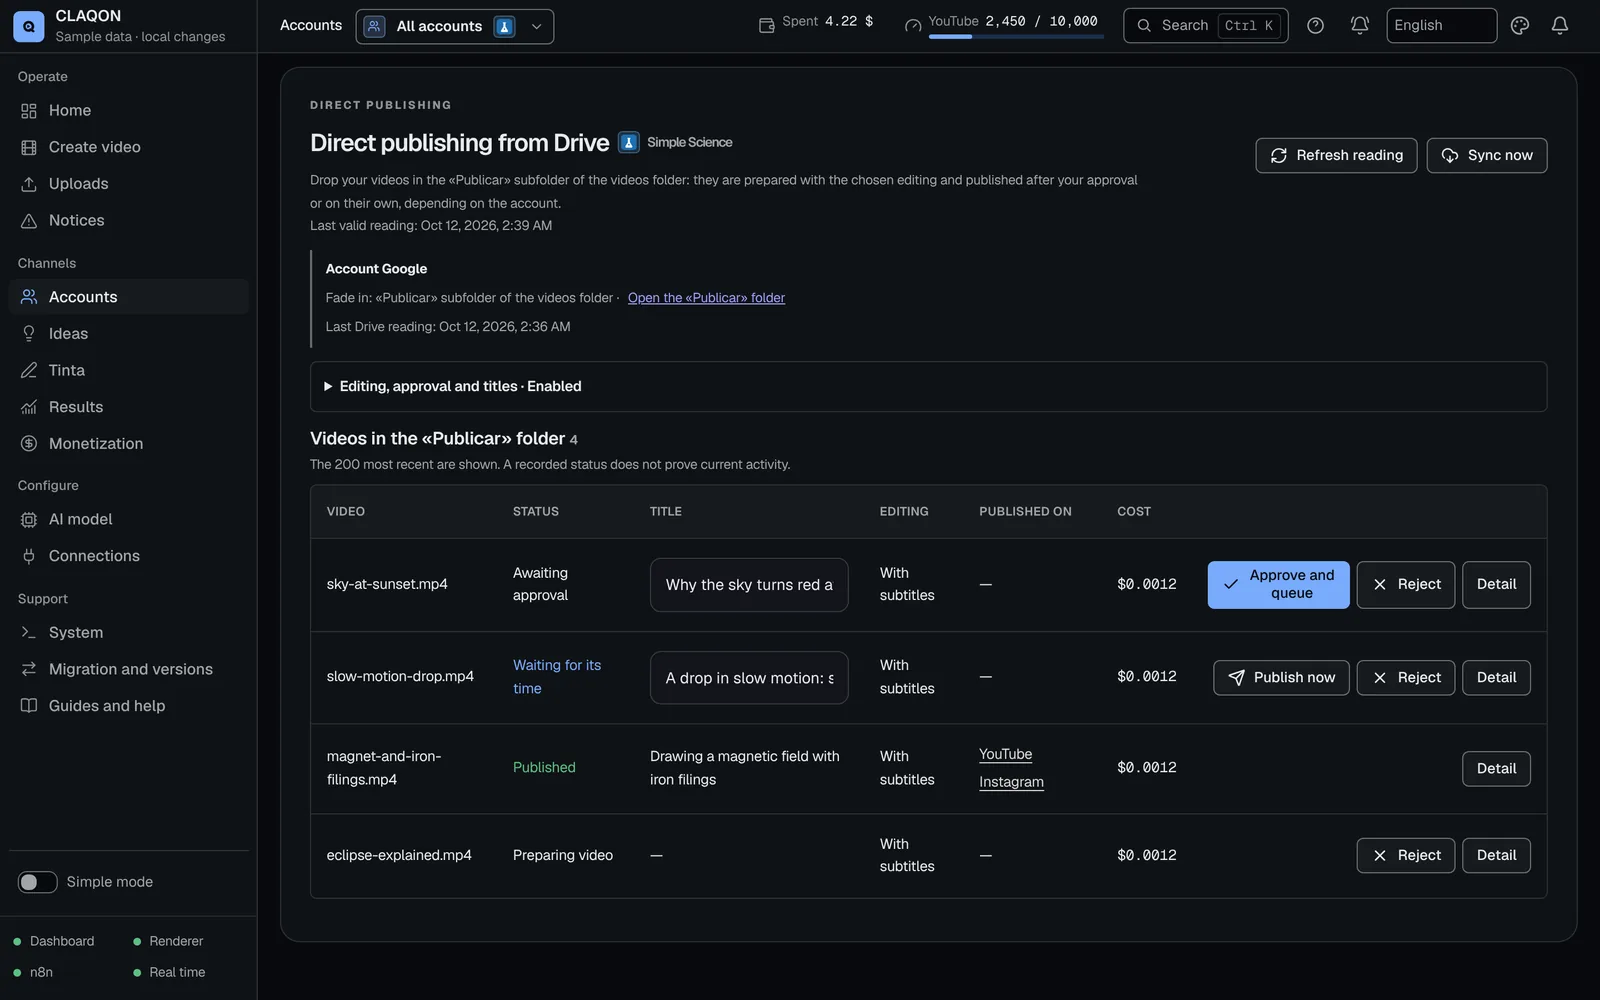
Task: Click the 'Awaiting approval' status text
Action: pos(541,584)
